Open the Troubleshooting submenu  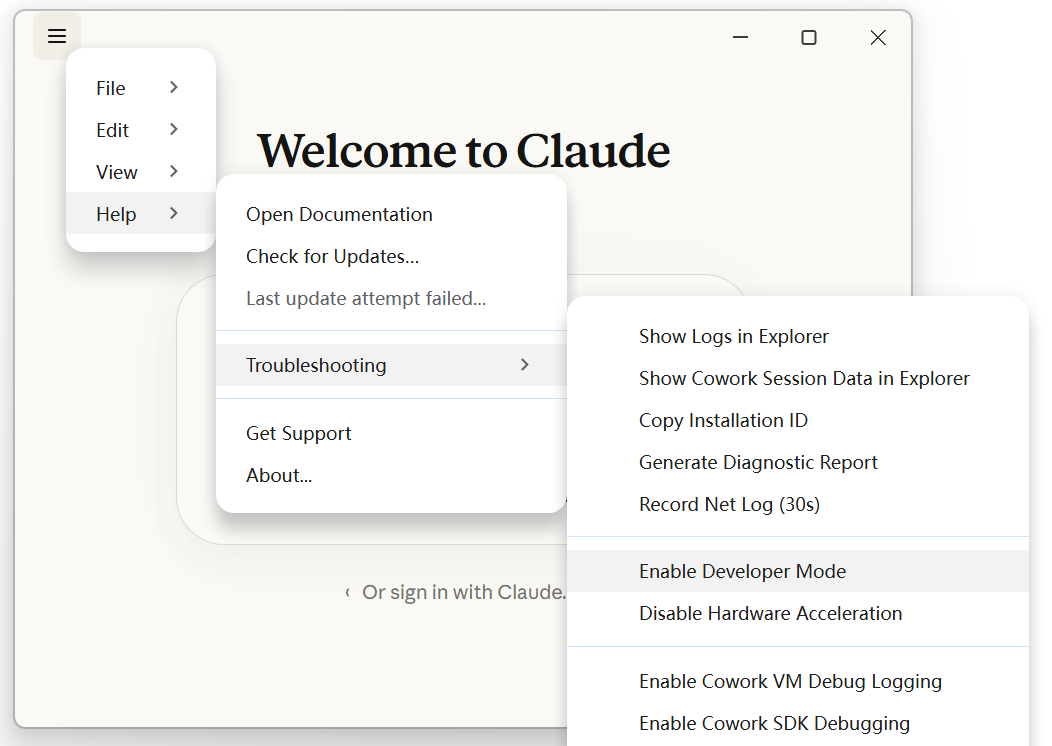click(x=391, y=365)
